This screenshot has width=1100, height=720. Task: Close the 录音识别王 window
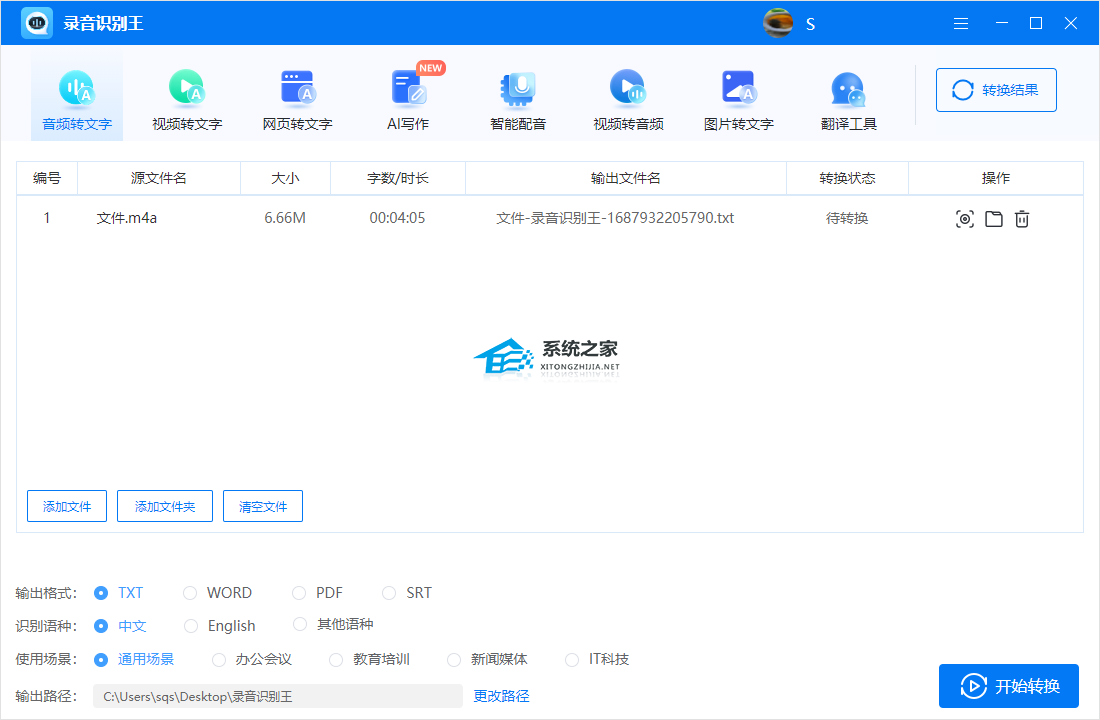coord(1071,23)
